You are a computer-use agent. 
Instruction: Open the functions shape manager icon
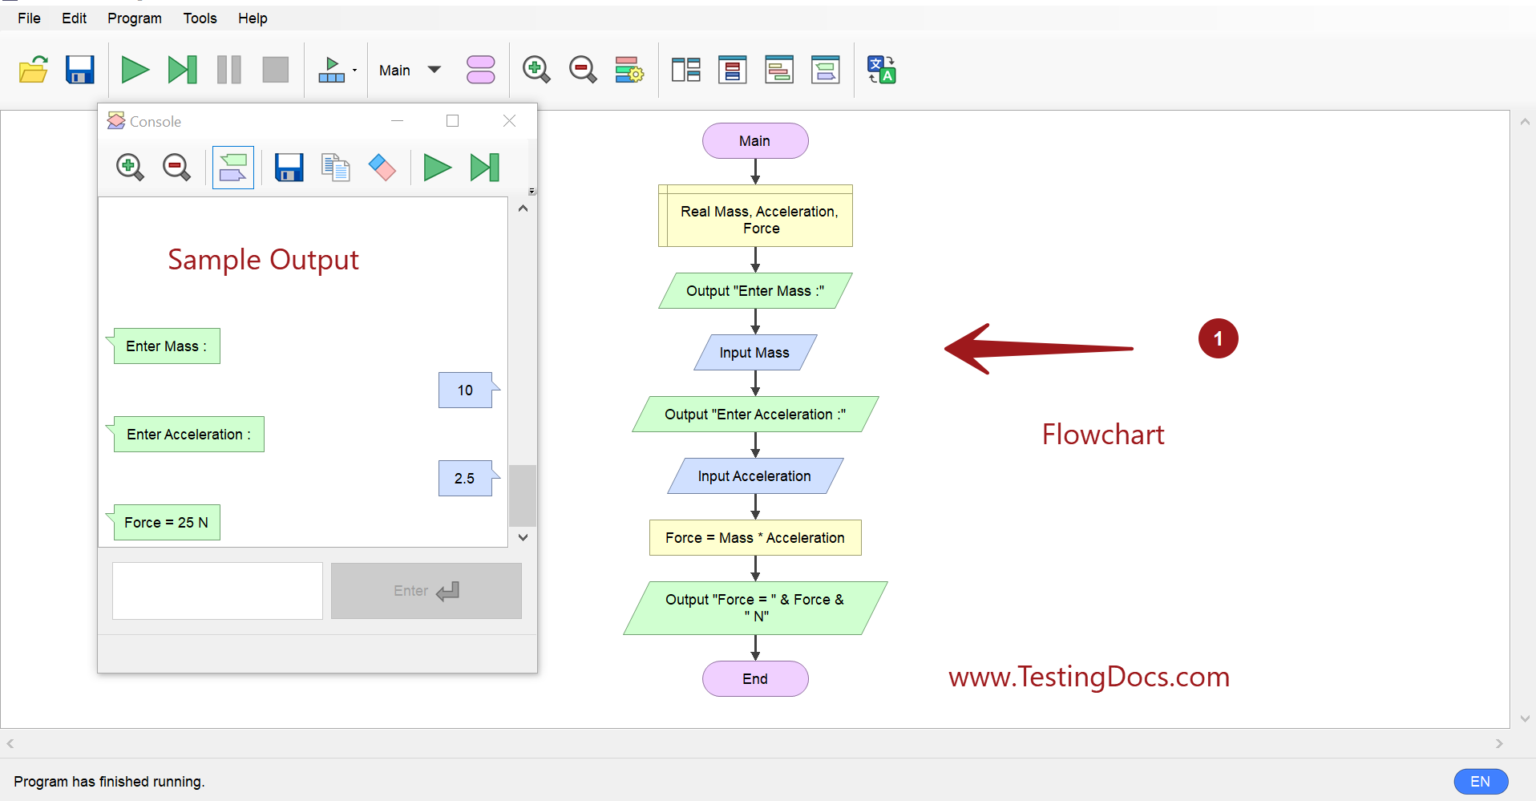[x=481, y=69]
